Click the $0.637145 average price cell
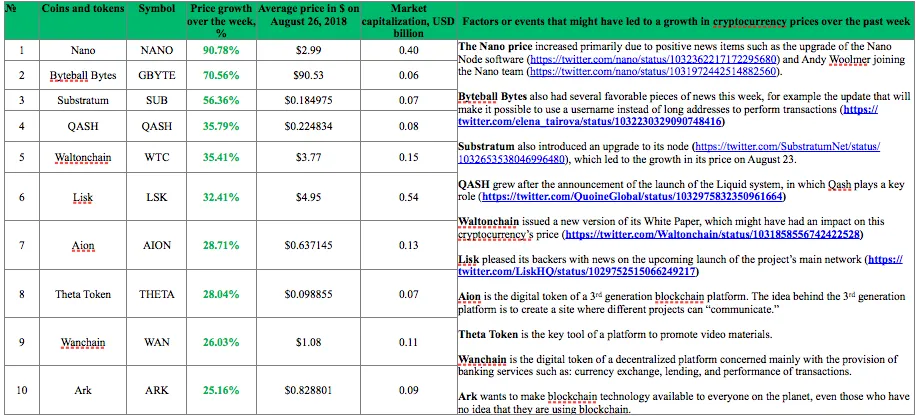Screen dimensions: 916x418 308,245
